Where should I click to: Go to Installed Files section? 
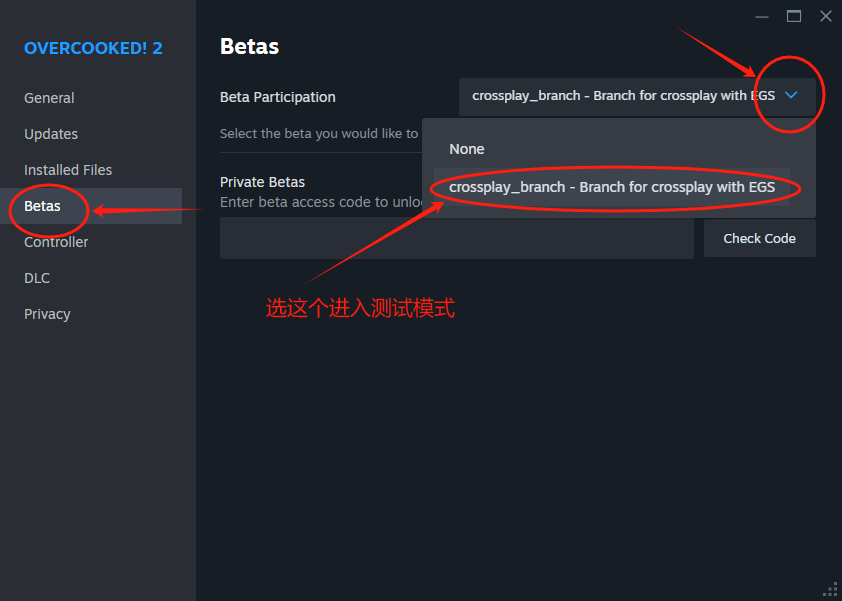point(68,170)
